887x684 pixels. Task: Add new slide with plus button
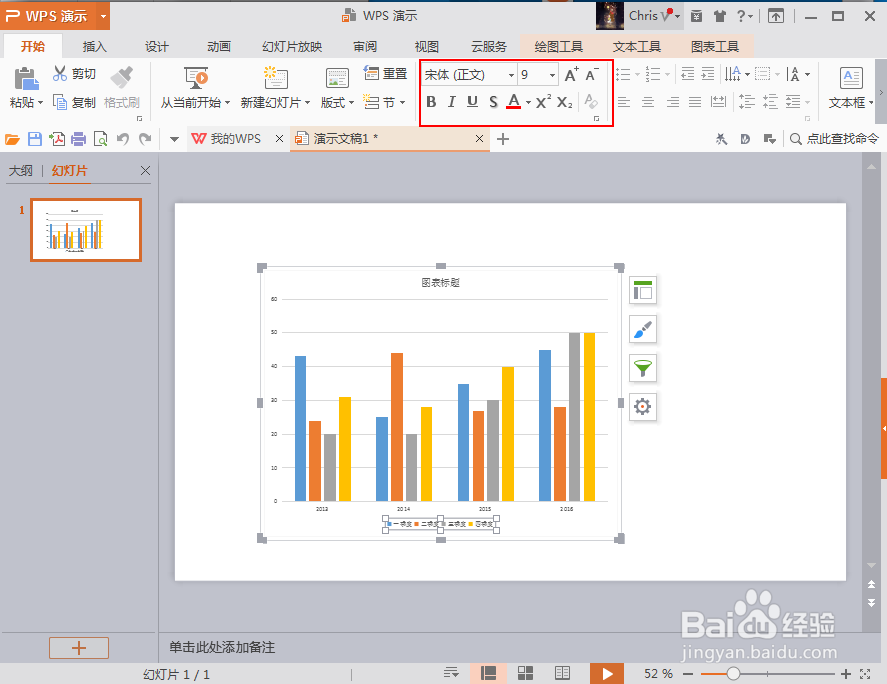tap(79, 648)
